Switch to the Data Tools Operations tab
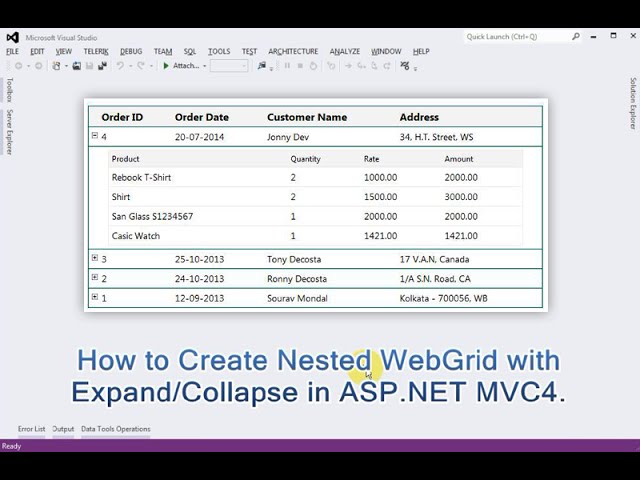 116,429
